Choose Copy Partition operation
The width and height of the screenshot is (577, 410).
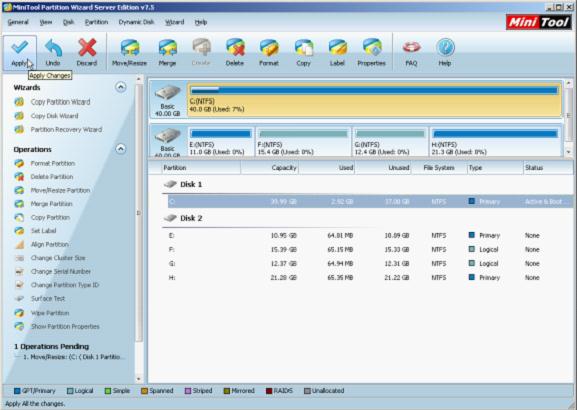50,218
